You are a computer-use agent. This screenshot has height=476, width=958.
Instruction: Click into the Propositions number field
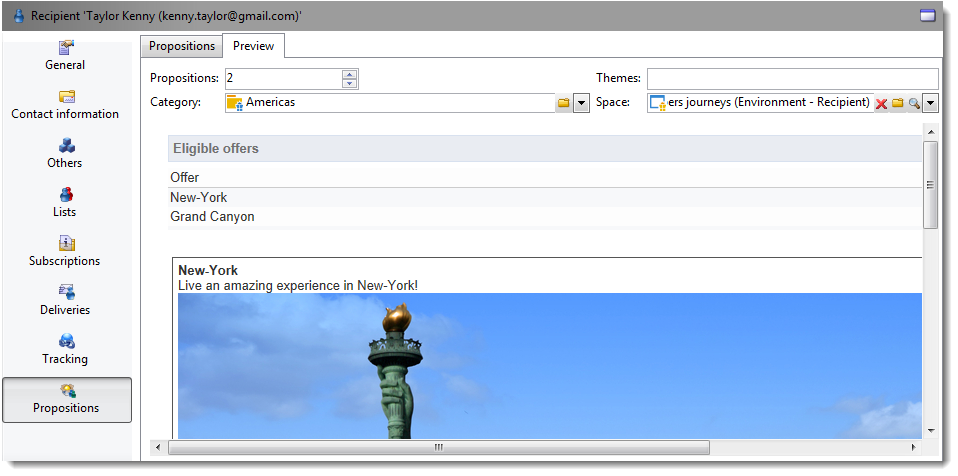click(x=284, y=79)
